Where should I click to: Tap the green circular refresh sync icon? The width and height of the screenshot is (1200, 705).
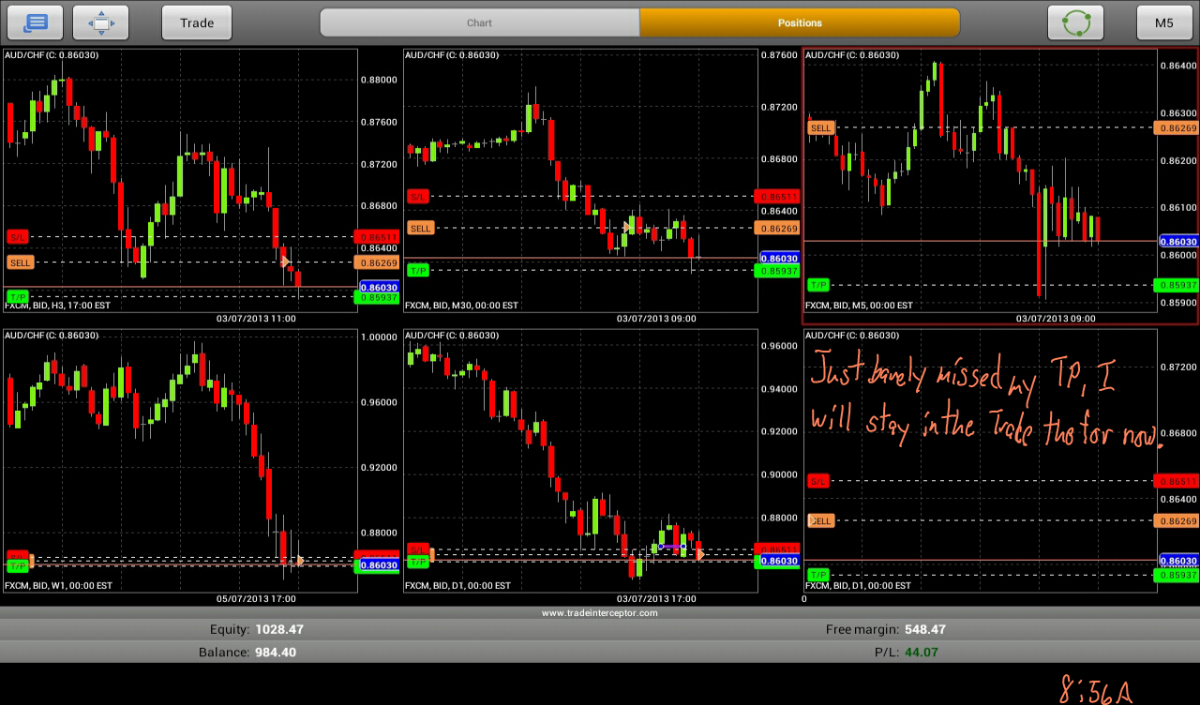pyautogui.click(x=1075, y=22)
